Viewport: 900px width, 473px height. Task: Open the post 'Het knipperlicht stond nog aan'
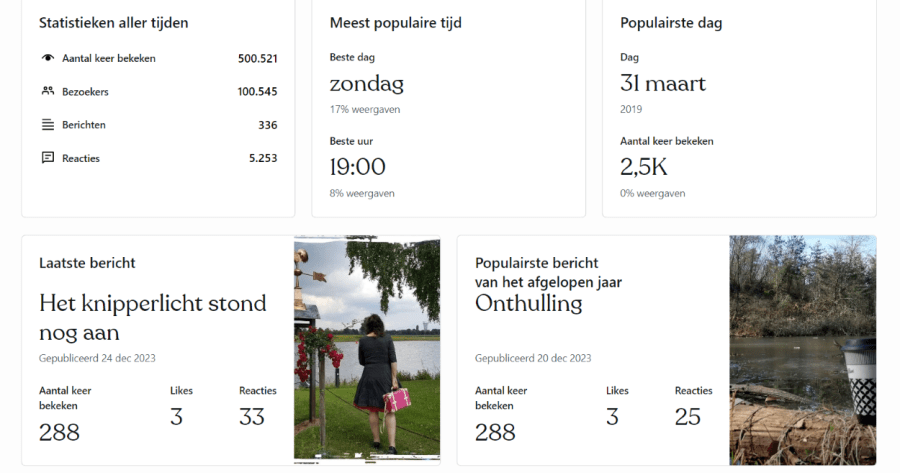[152, 316]
